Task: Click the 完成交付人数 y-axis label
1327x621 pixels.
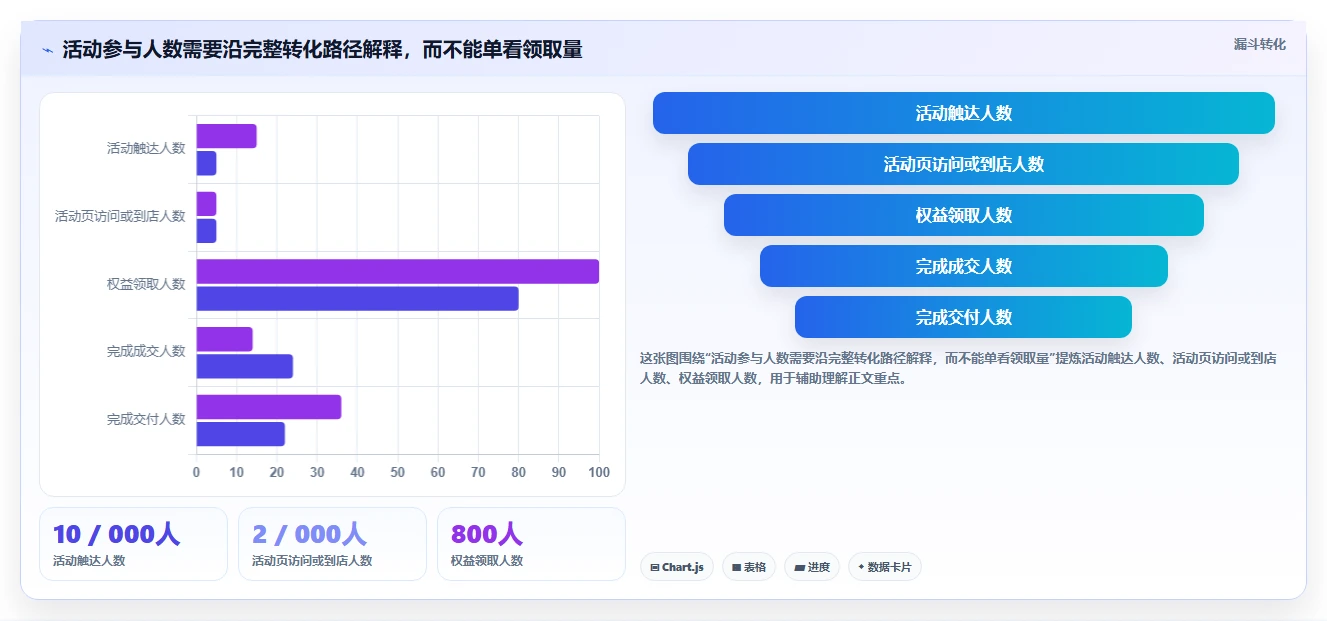Action: click(146, 419)
